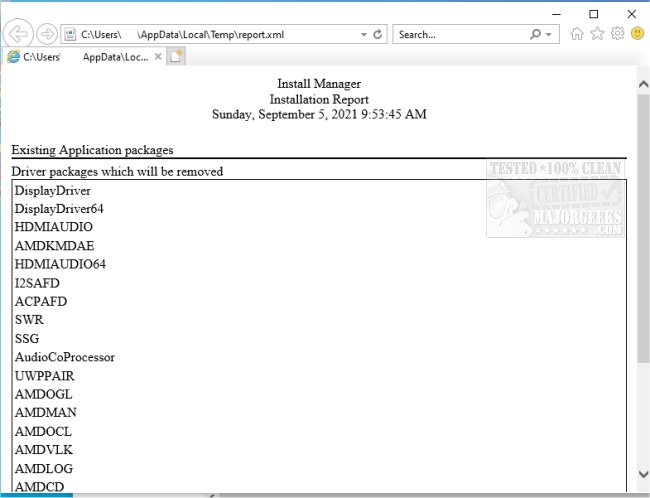
Task: Click the vertical scrollbar up arrow
Action: 643,85
